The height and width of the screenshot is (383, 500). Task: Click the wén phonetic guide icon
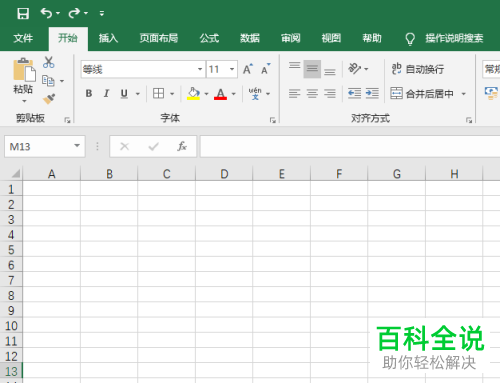click(255, 94)
